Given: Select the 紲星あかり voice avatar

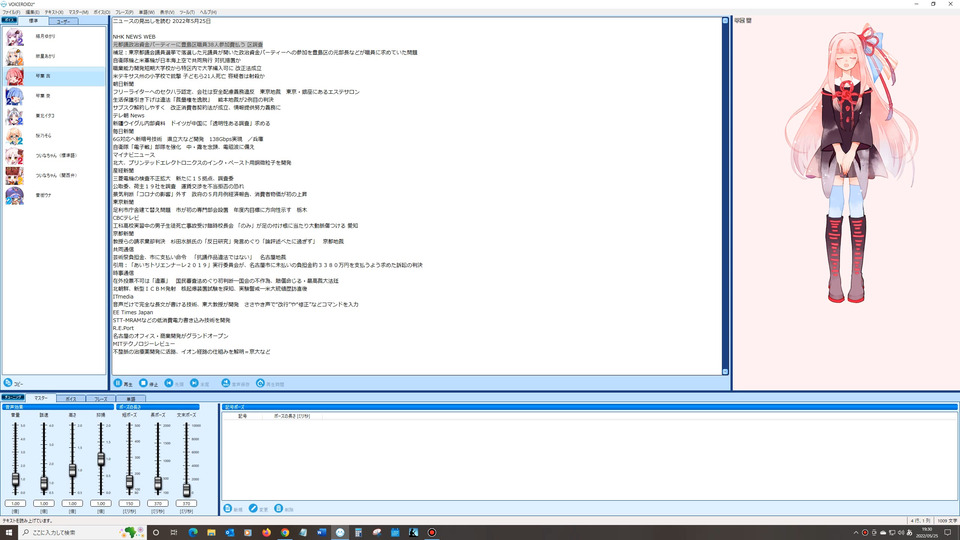Looking at the screenshot, I should pos(14,56).
